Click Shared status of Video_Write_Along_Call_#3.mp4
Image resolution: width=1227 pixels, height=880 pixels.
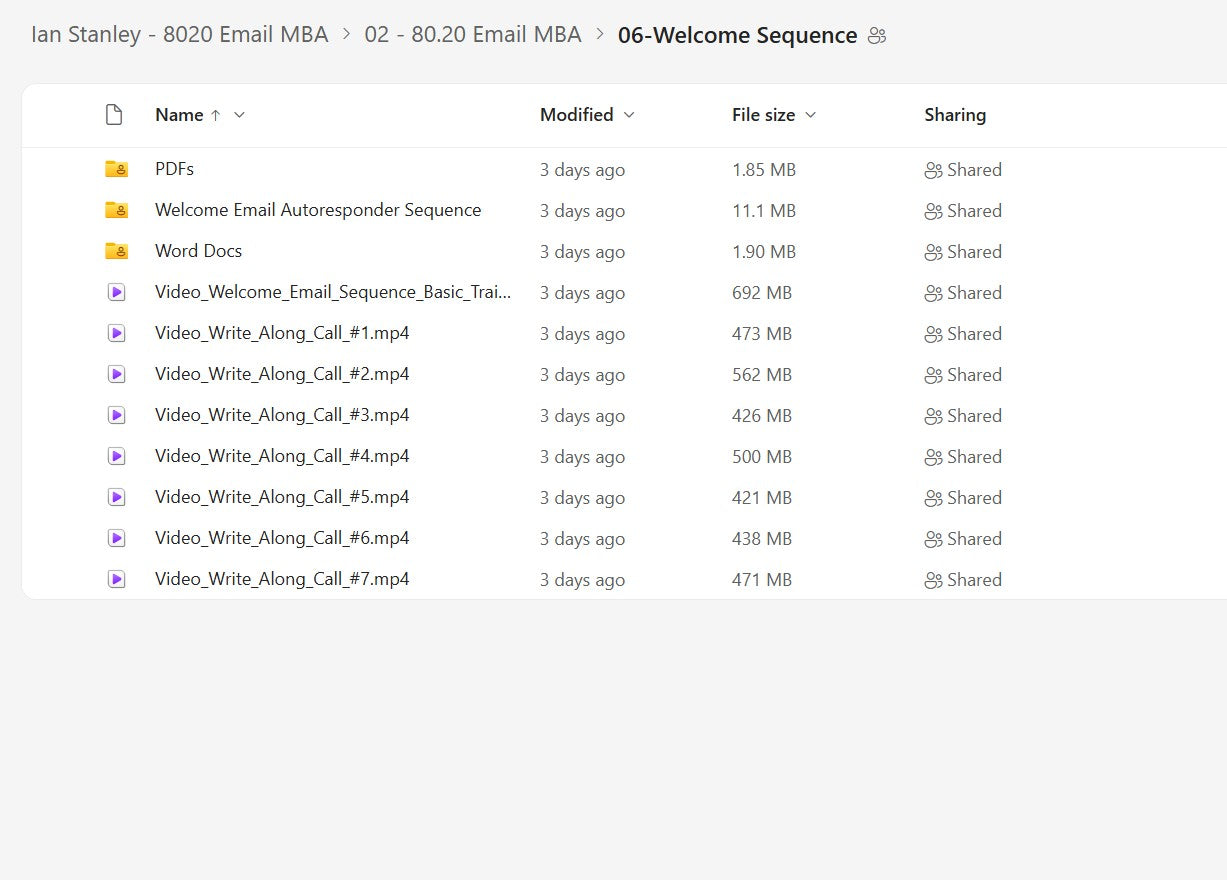(x=963, y=416)
